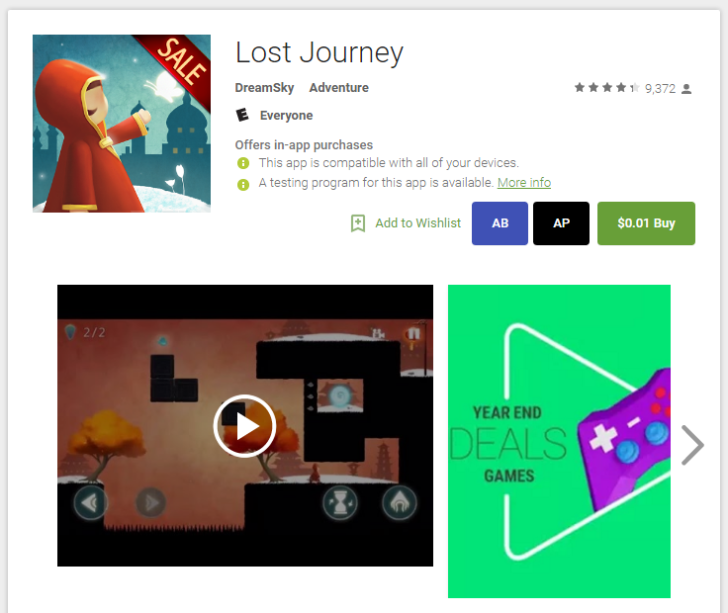Show next screenshots with right chevron
The height and width of the screenshot is (613, 728).
(x=692, y=445)
